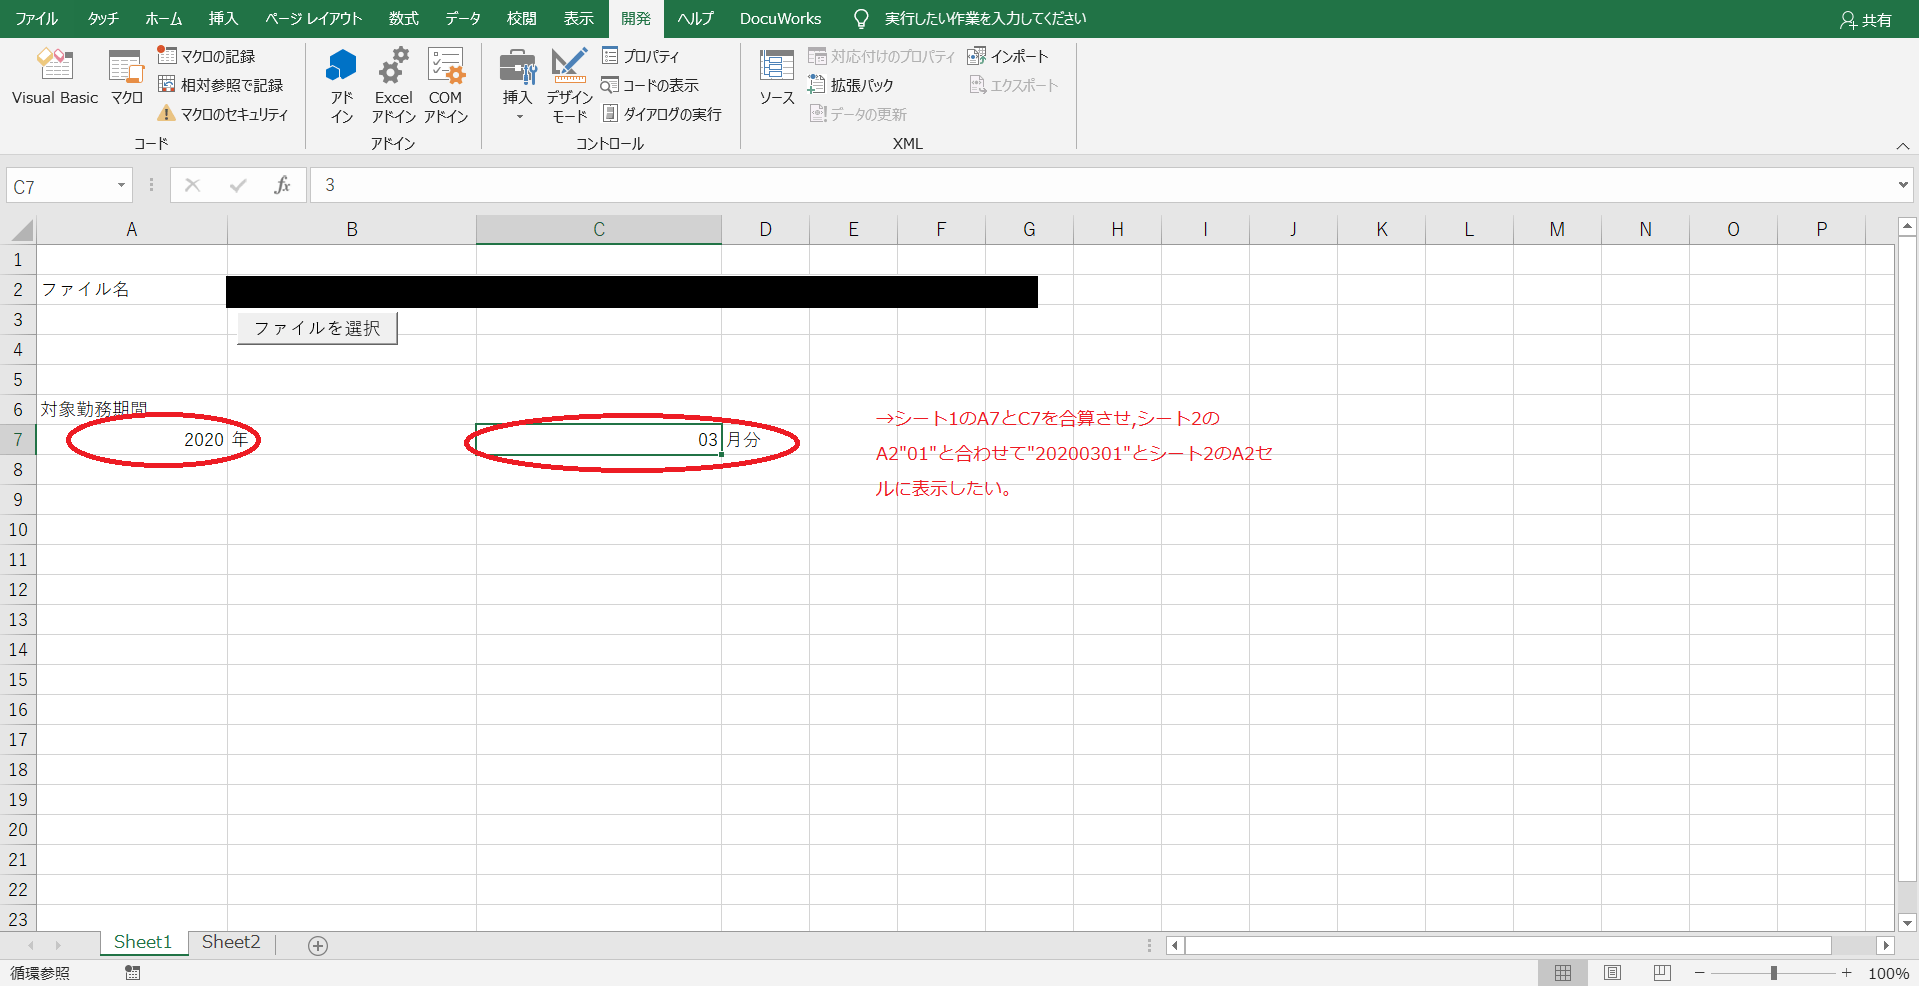The image size is (1919, 986).
Task: Click XML エクスポート
Action: (x=1013, y=85)
